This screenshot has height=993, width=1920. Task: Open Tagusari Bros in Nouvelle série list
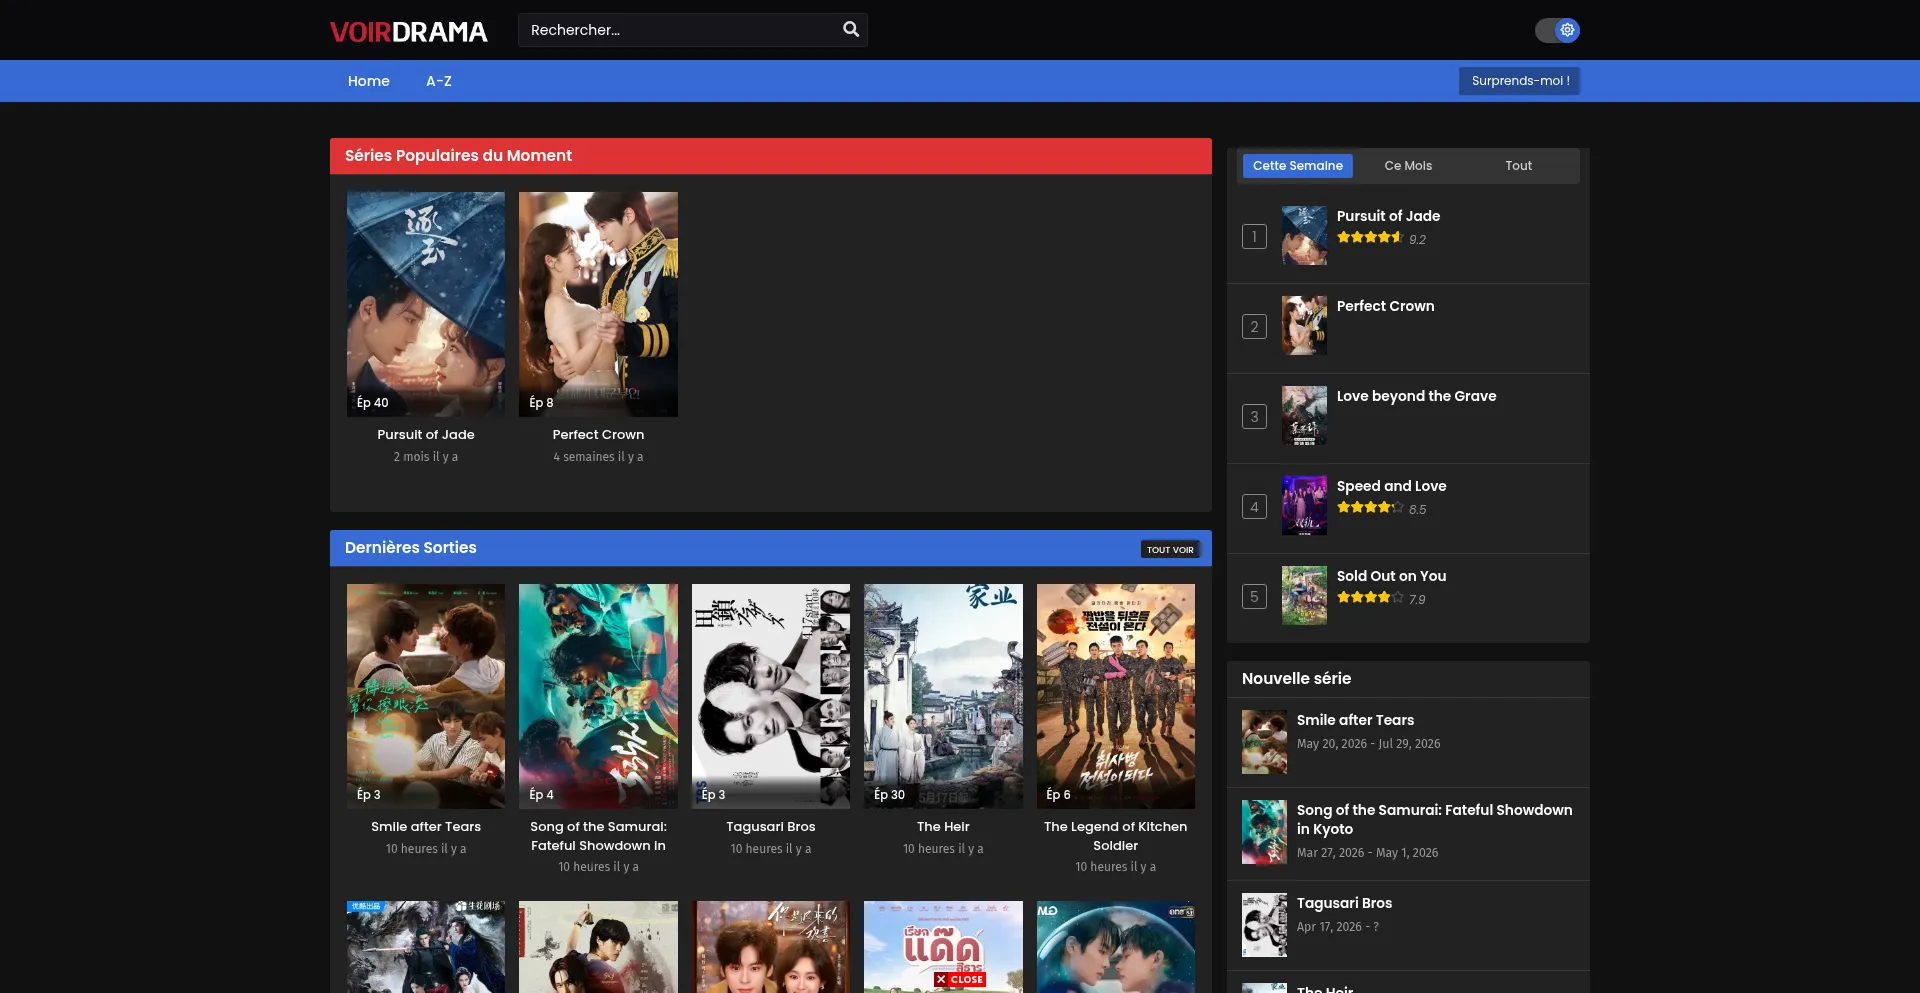point(1344,903)
